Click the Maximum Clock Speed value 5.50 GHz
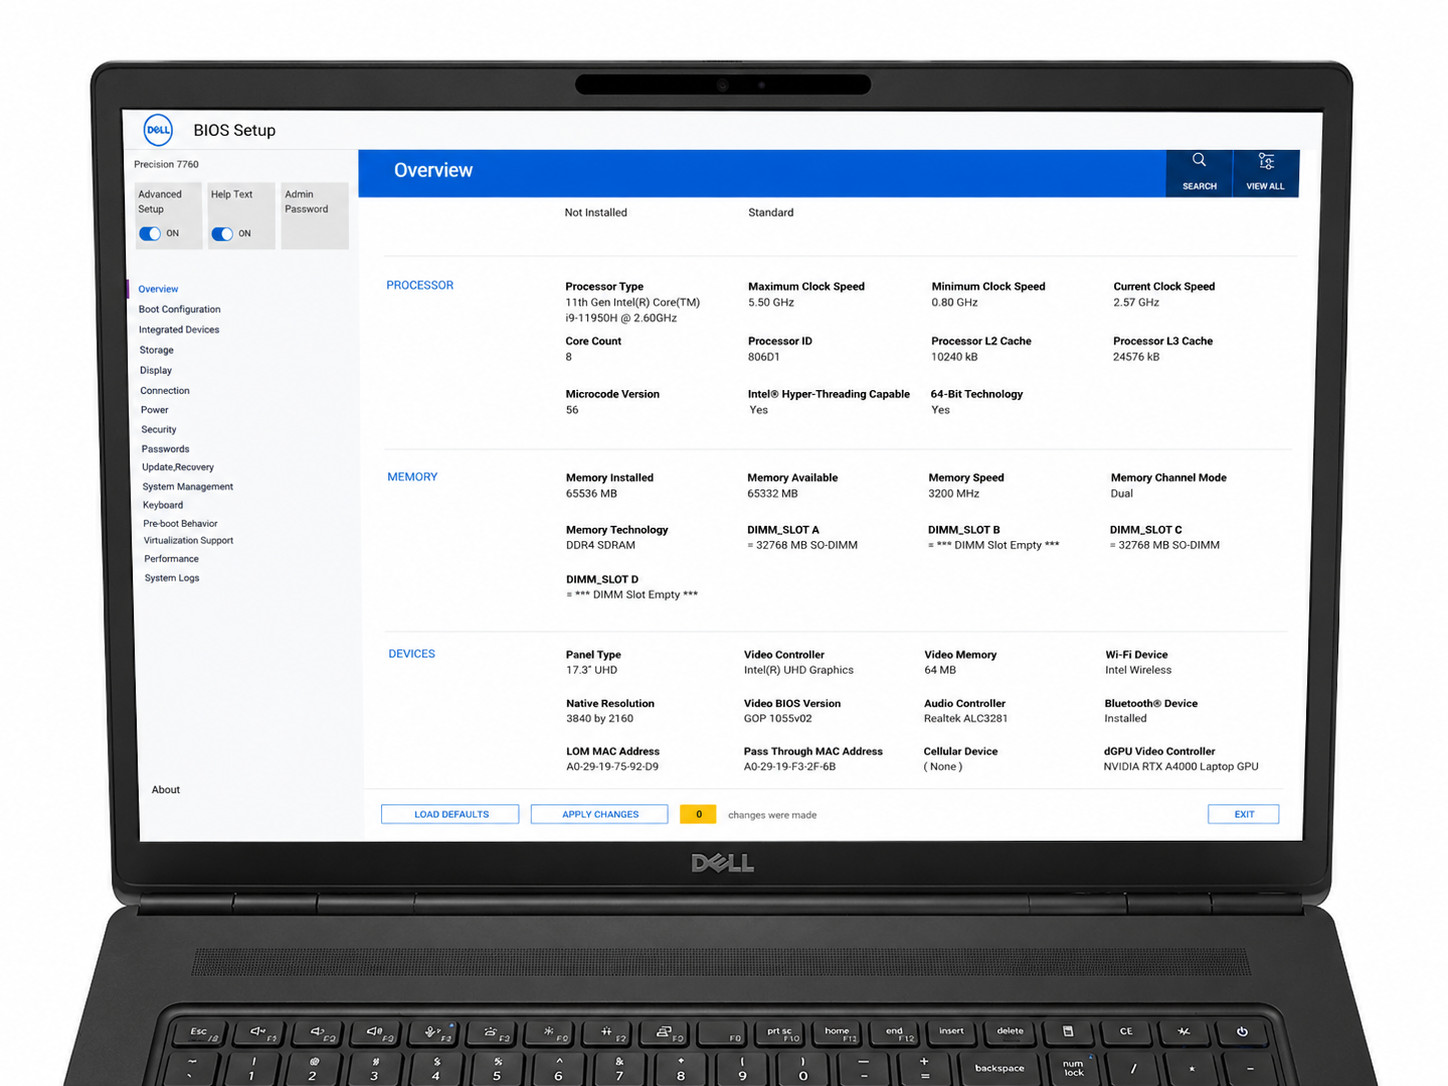 pos(771,302)
